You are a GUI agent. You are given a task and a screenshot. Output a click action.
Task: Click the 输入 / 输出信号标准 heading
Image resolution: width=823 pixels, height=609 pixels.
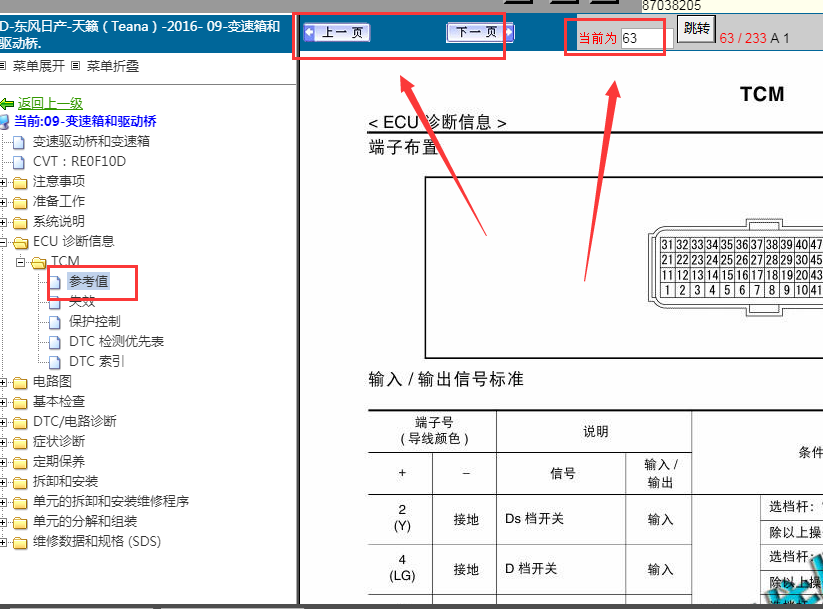(x=446, y=379)
